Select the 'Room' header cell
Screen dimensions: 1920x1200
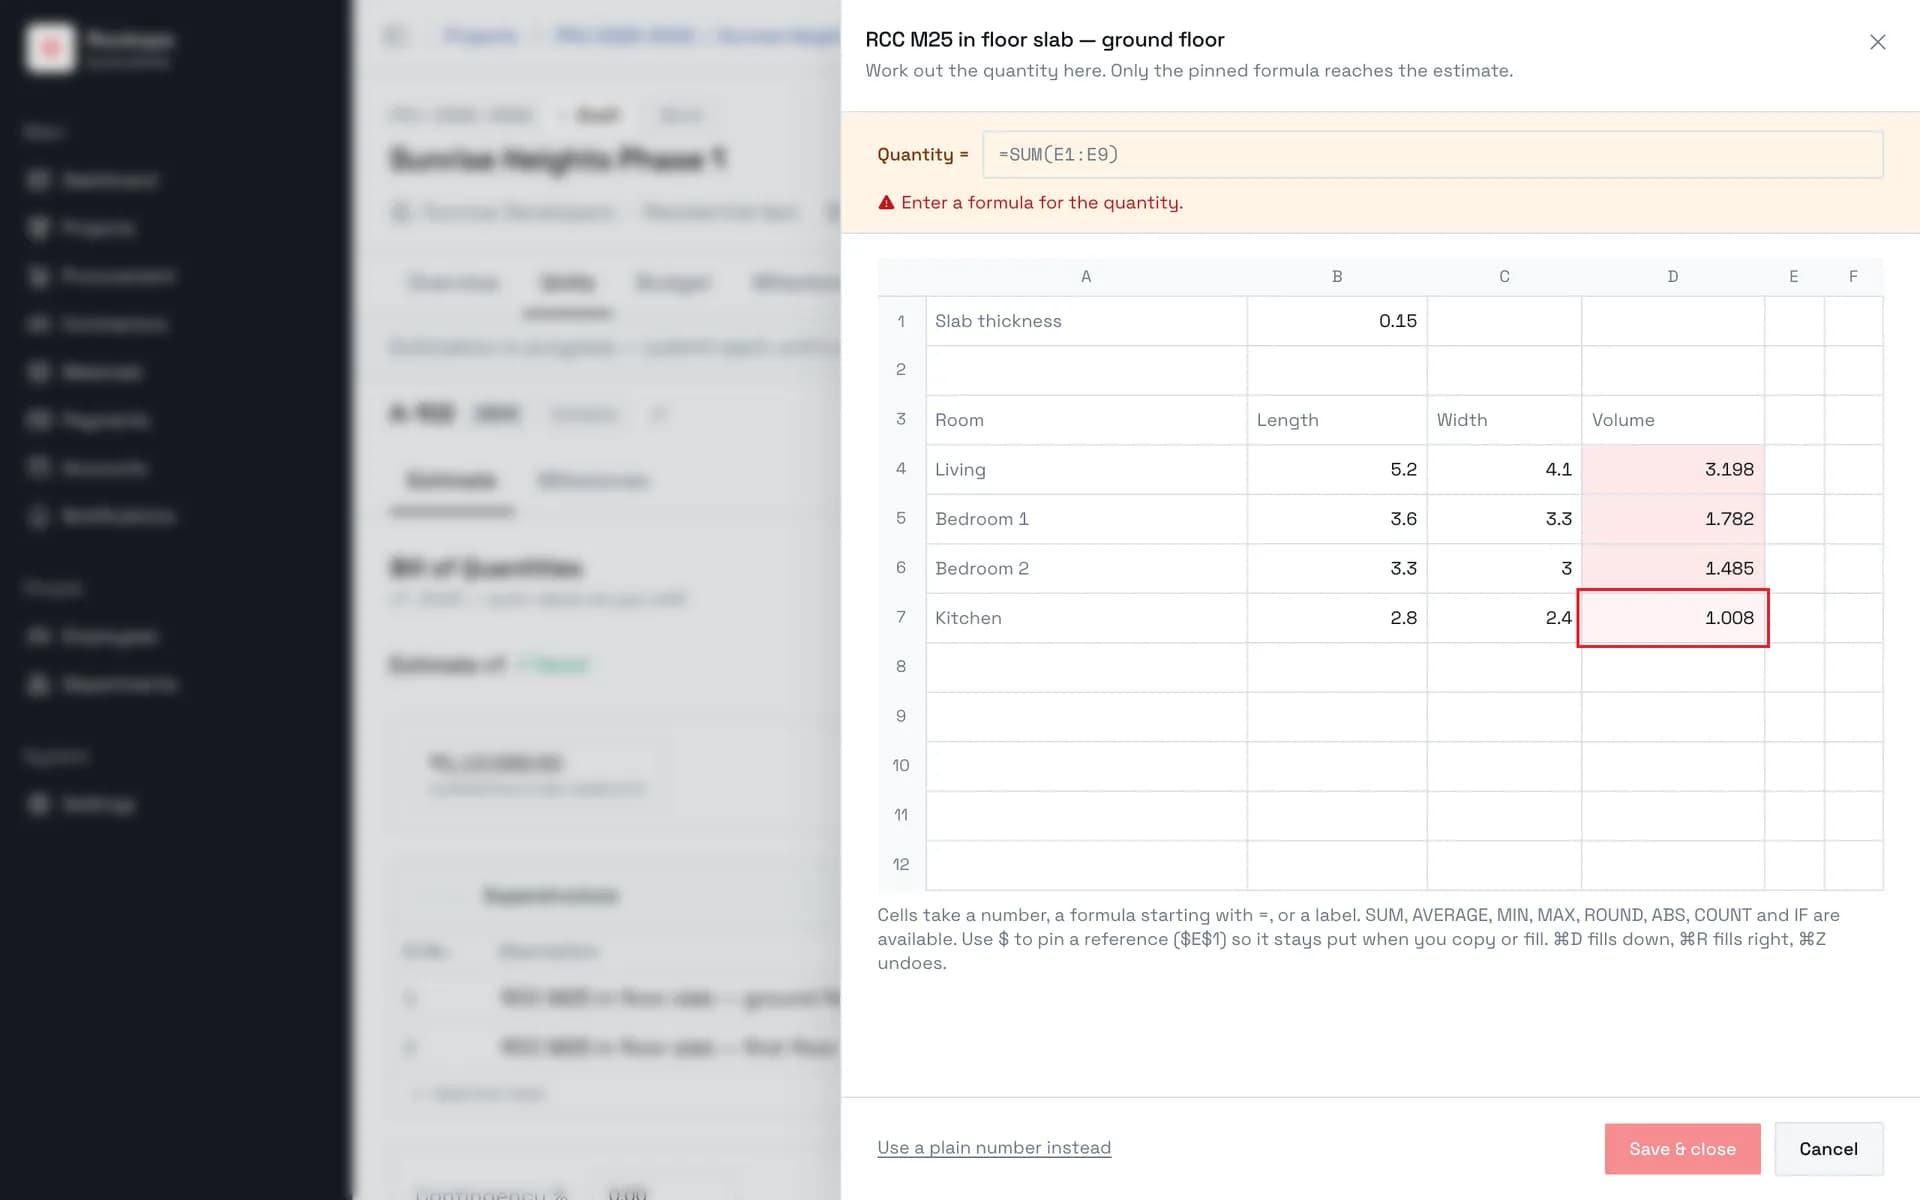(x=1086, y=420)
